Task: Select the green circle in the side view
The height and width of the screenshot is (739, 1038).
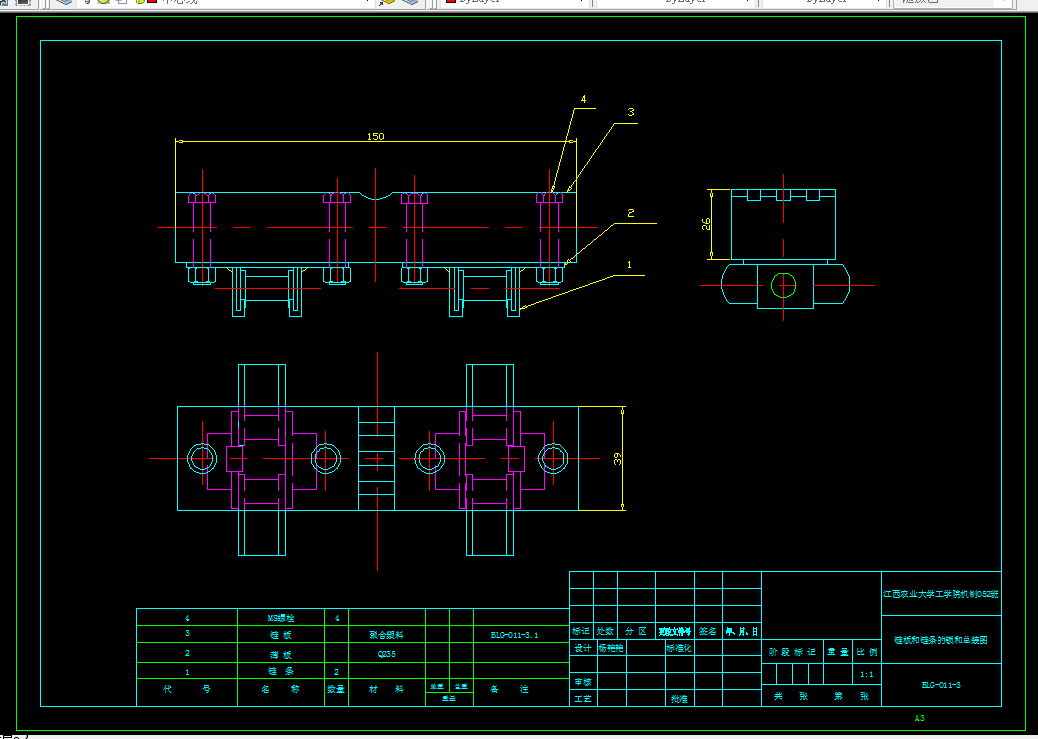Action: click(783, 286)
